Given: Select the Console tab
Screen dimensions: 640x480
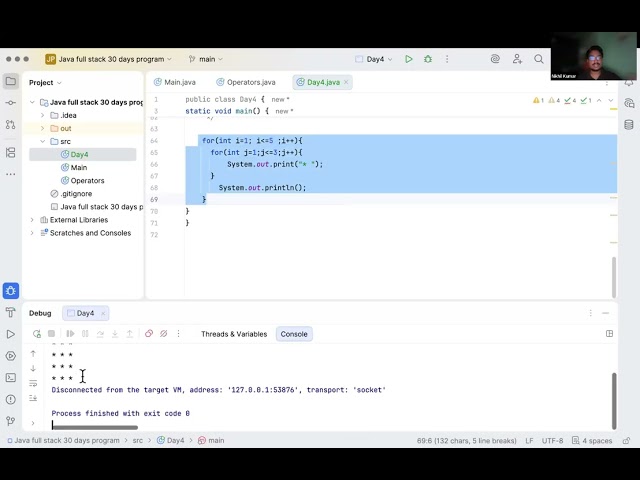Looking at the screenshot, I should point(294,334).
